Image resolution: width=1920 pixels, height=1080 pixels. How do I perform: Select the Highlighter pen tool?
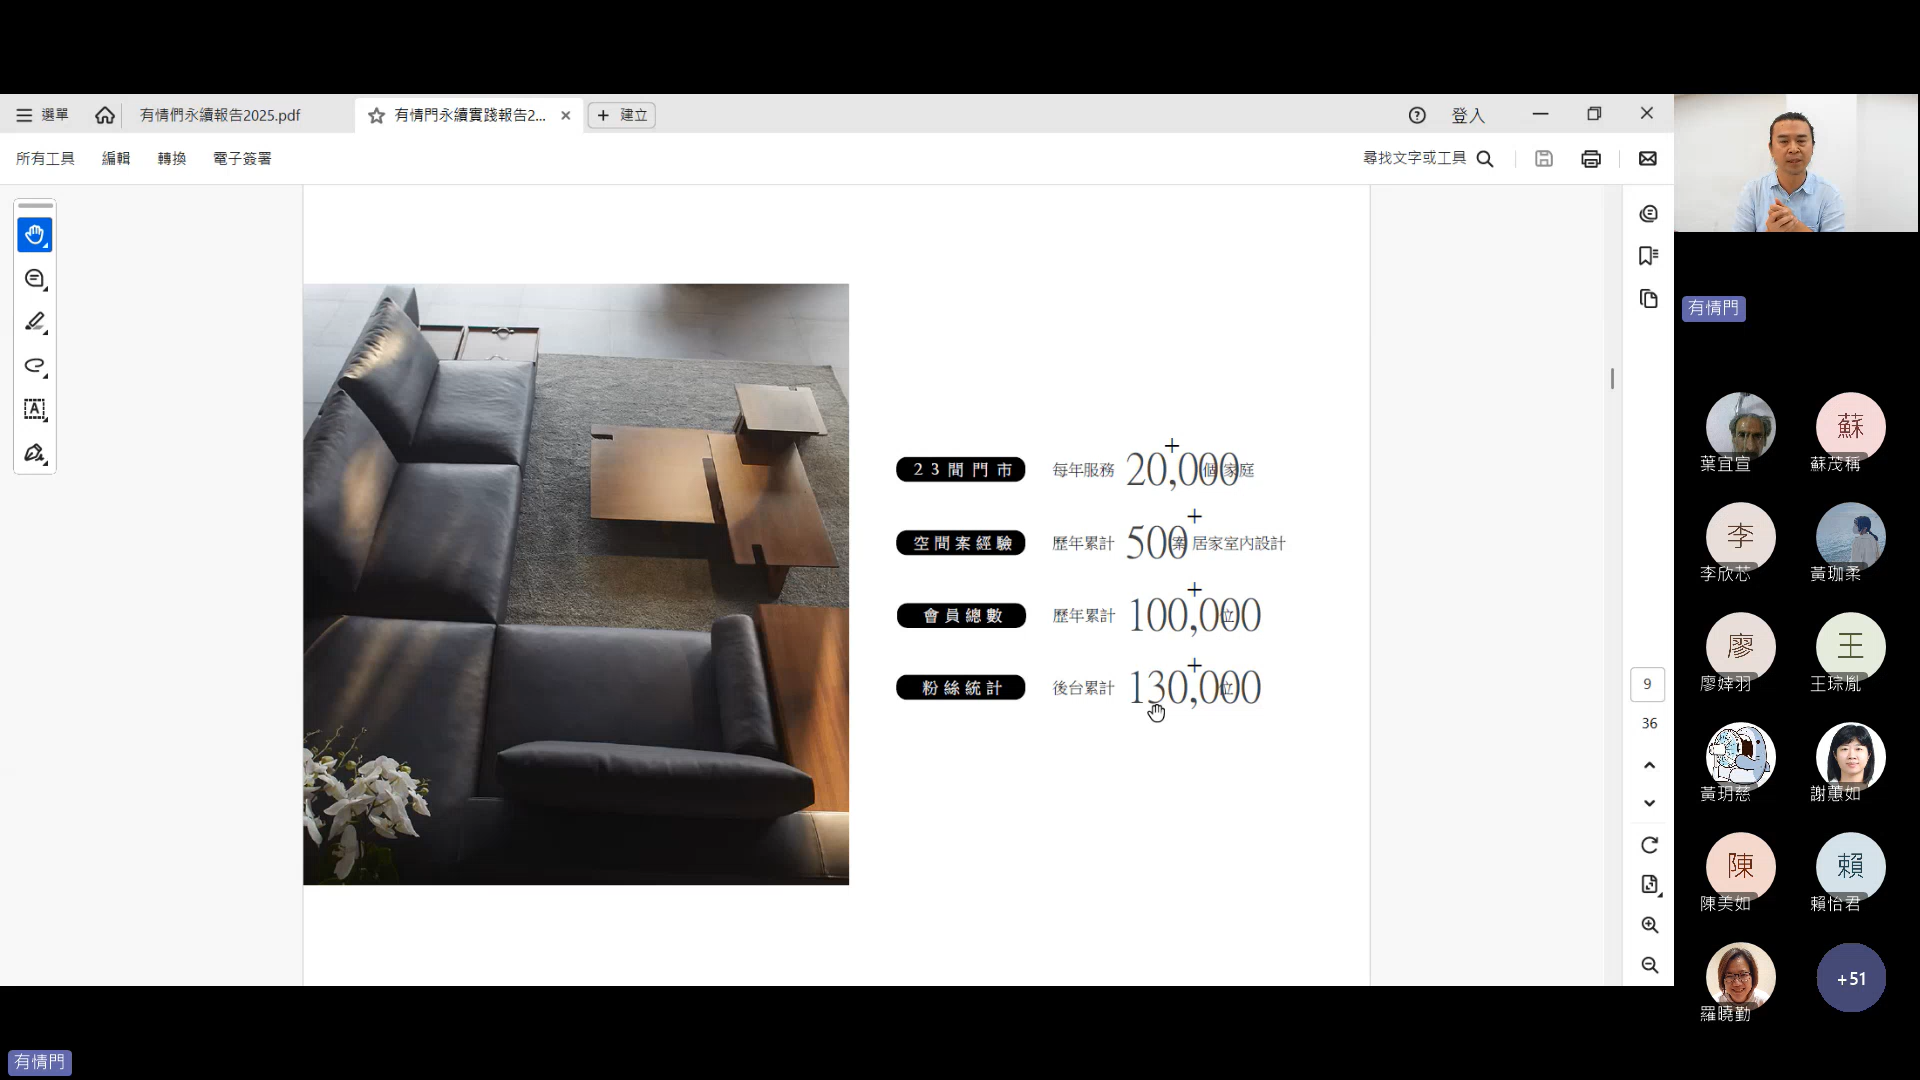35,322
